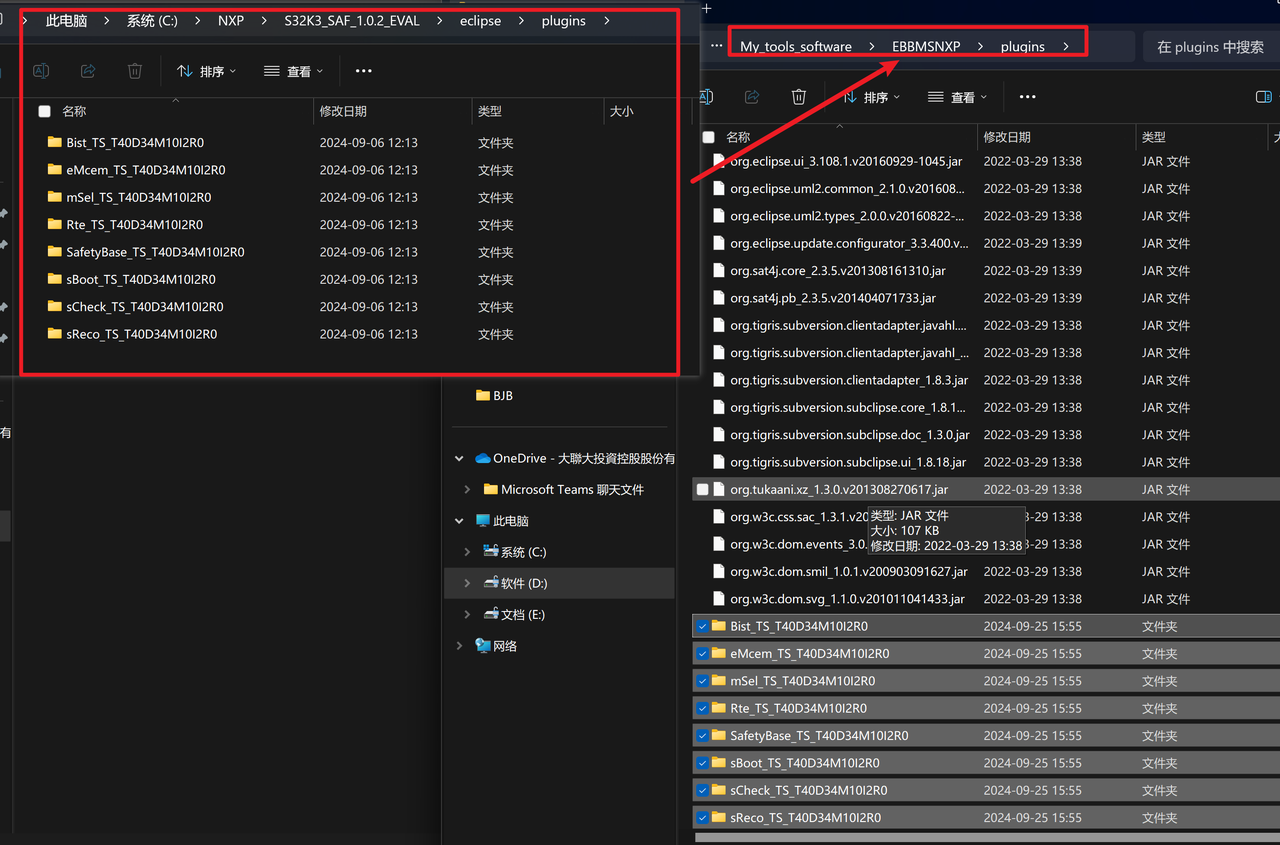Uncheck sCheck_TS_T40D34M10I2R0 checkbox in EBBMSNXP window
This screenshot has height=845, width=1280.
tap(702, 790)
